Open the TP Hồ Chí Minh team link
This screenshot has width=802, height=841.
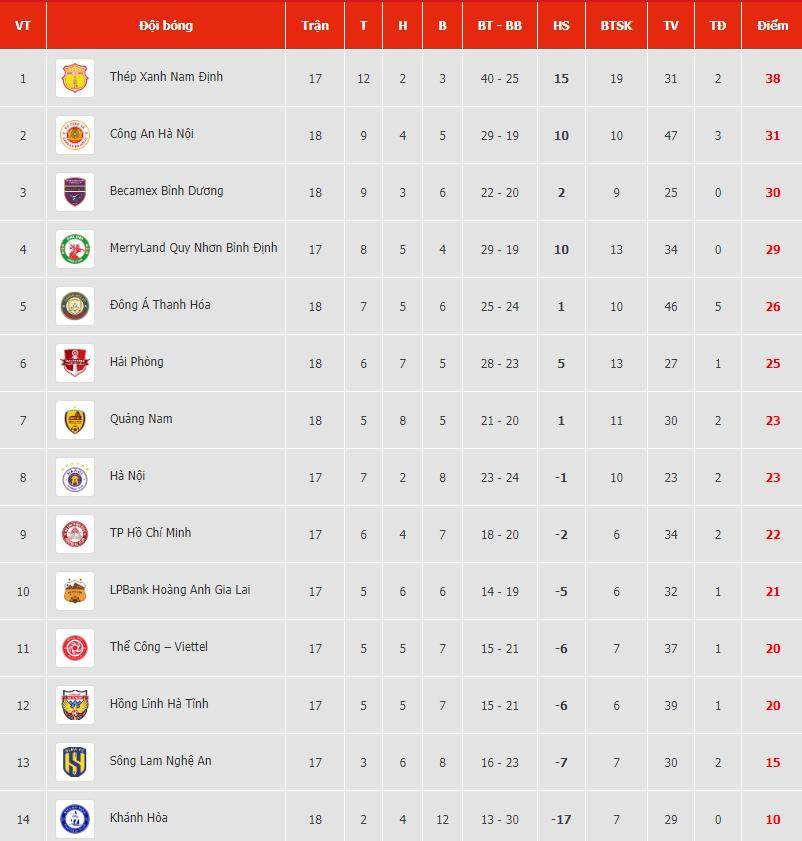150,533
